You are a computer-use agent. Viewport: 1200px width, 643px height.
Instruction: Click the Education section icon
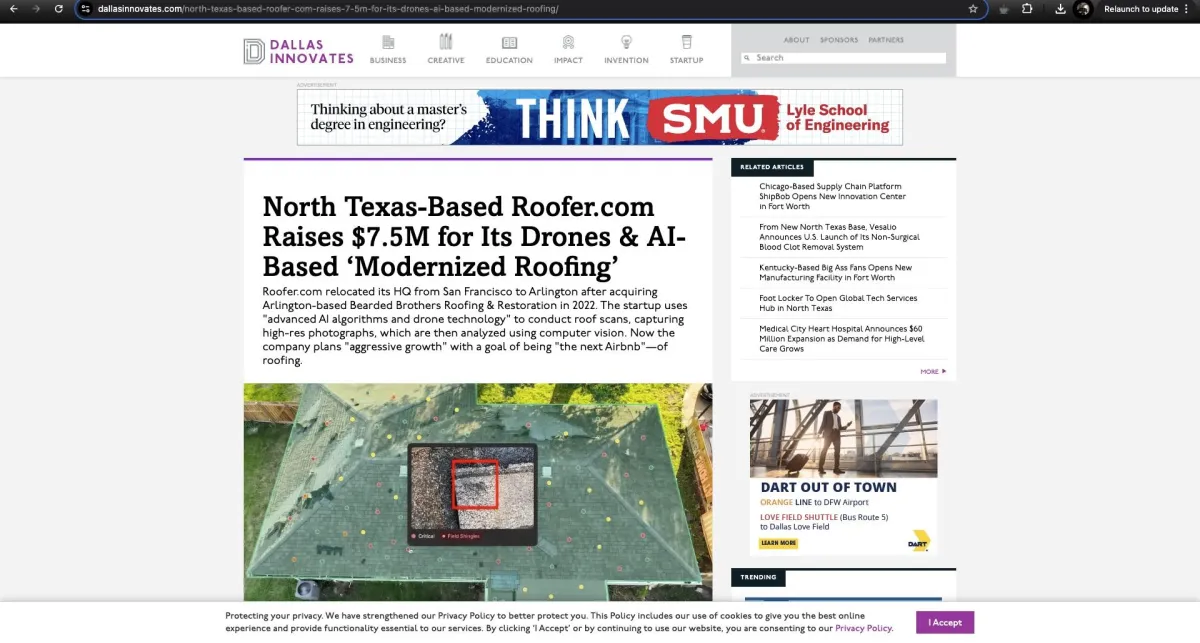[x=509, y=43]
